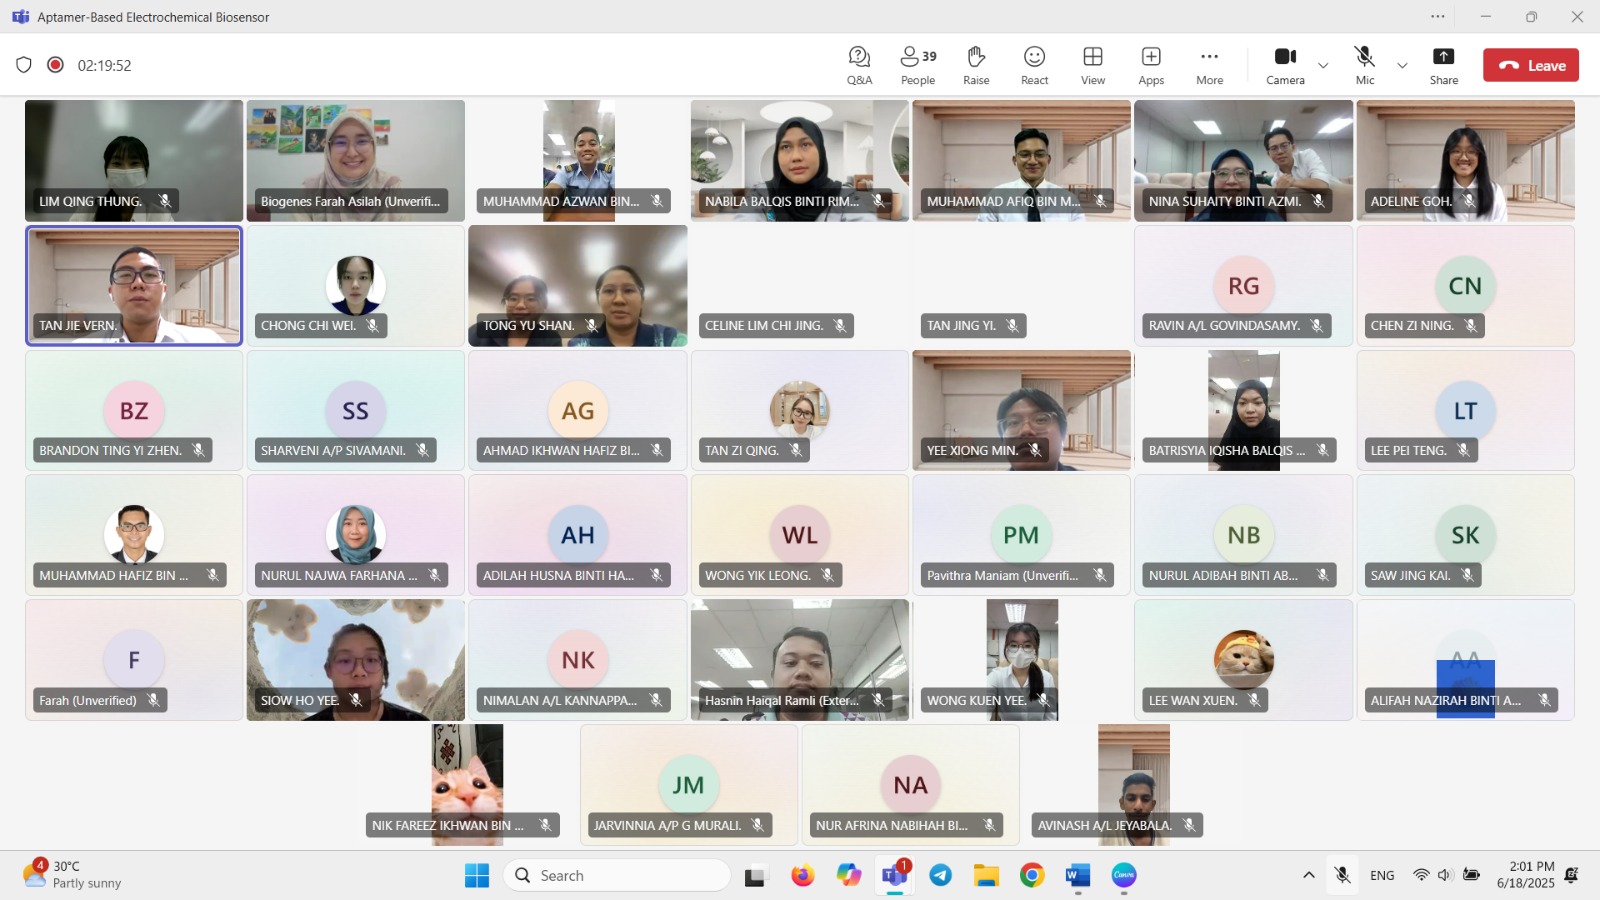
Task: Expand the Camera options arrow
Action: coord(1323,66)
